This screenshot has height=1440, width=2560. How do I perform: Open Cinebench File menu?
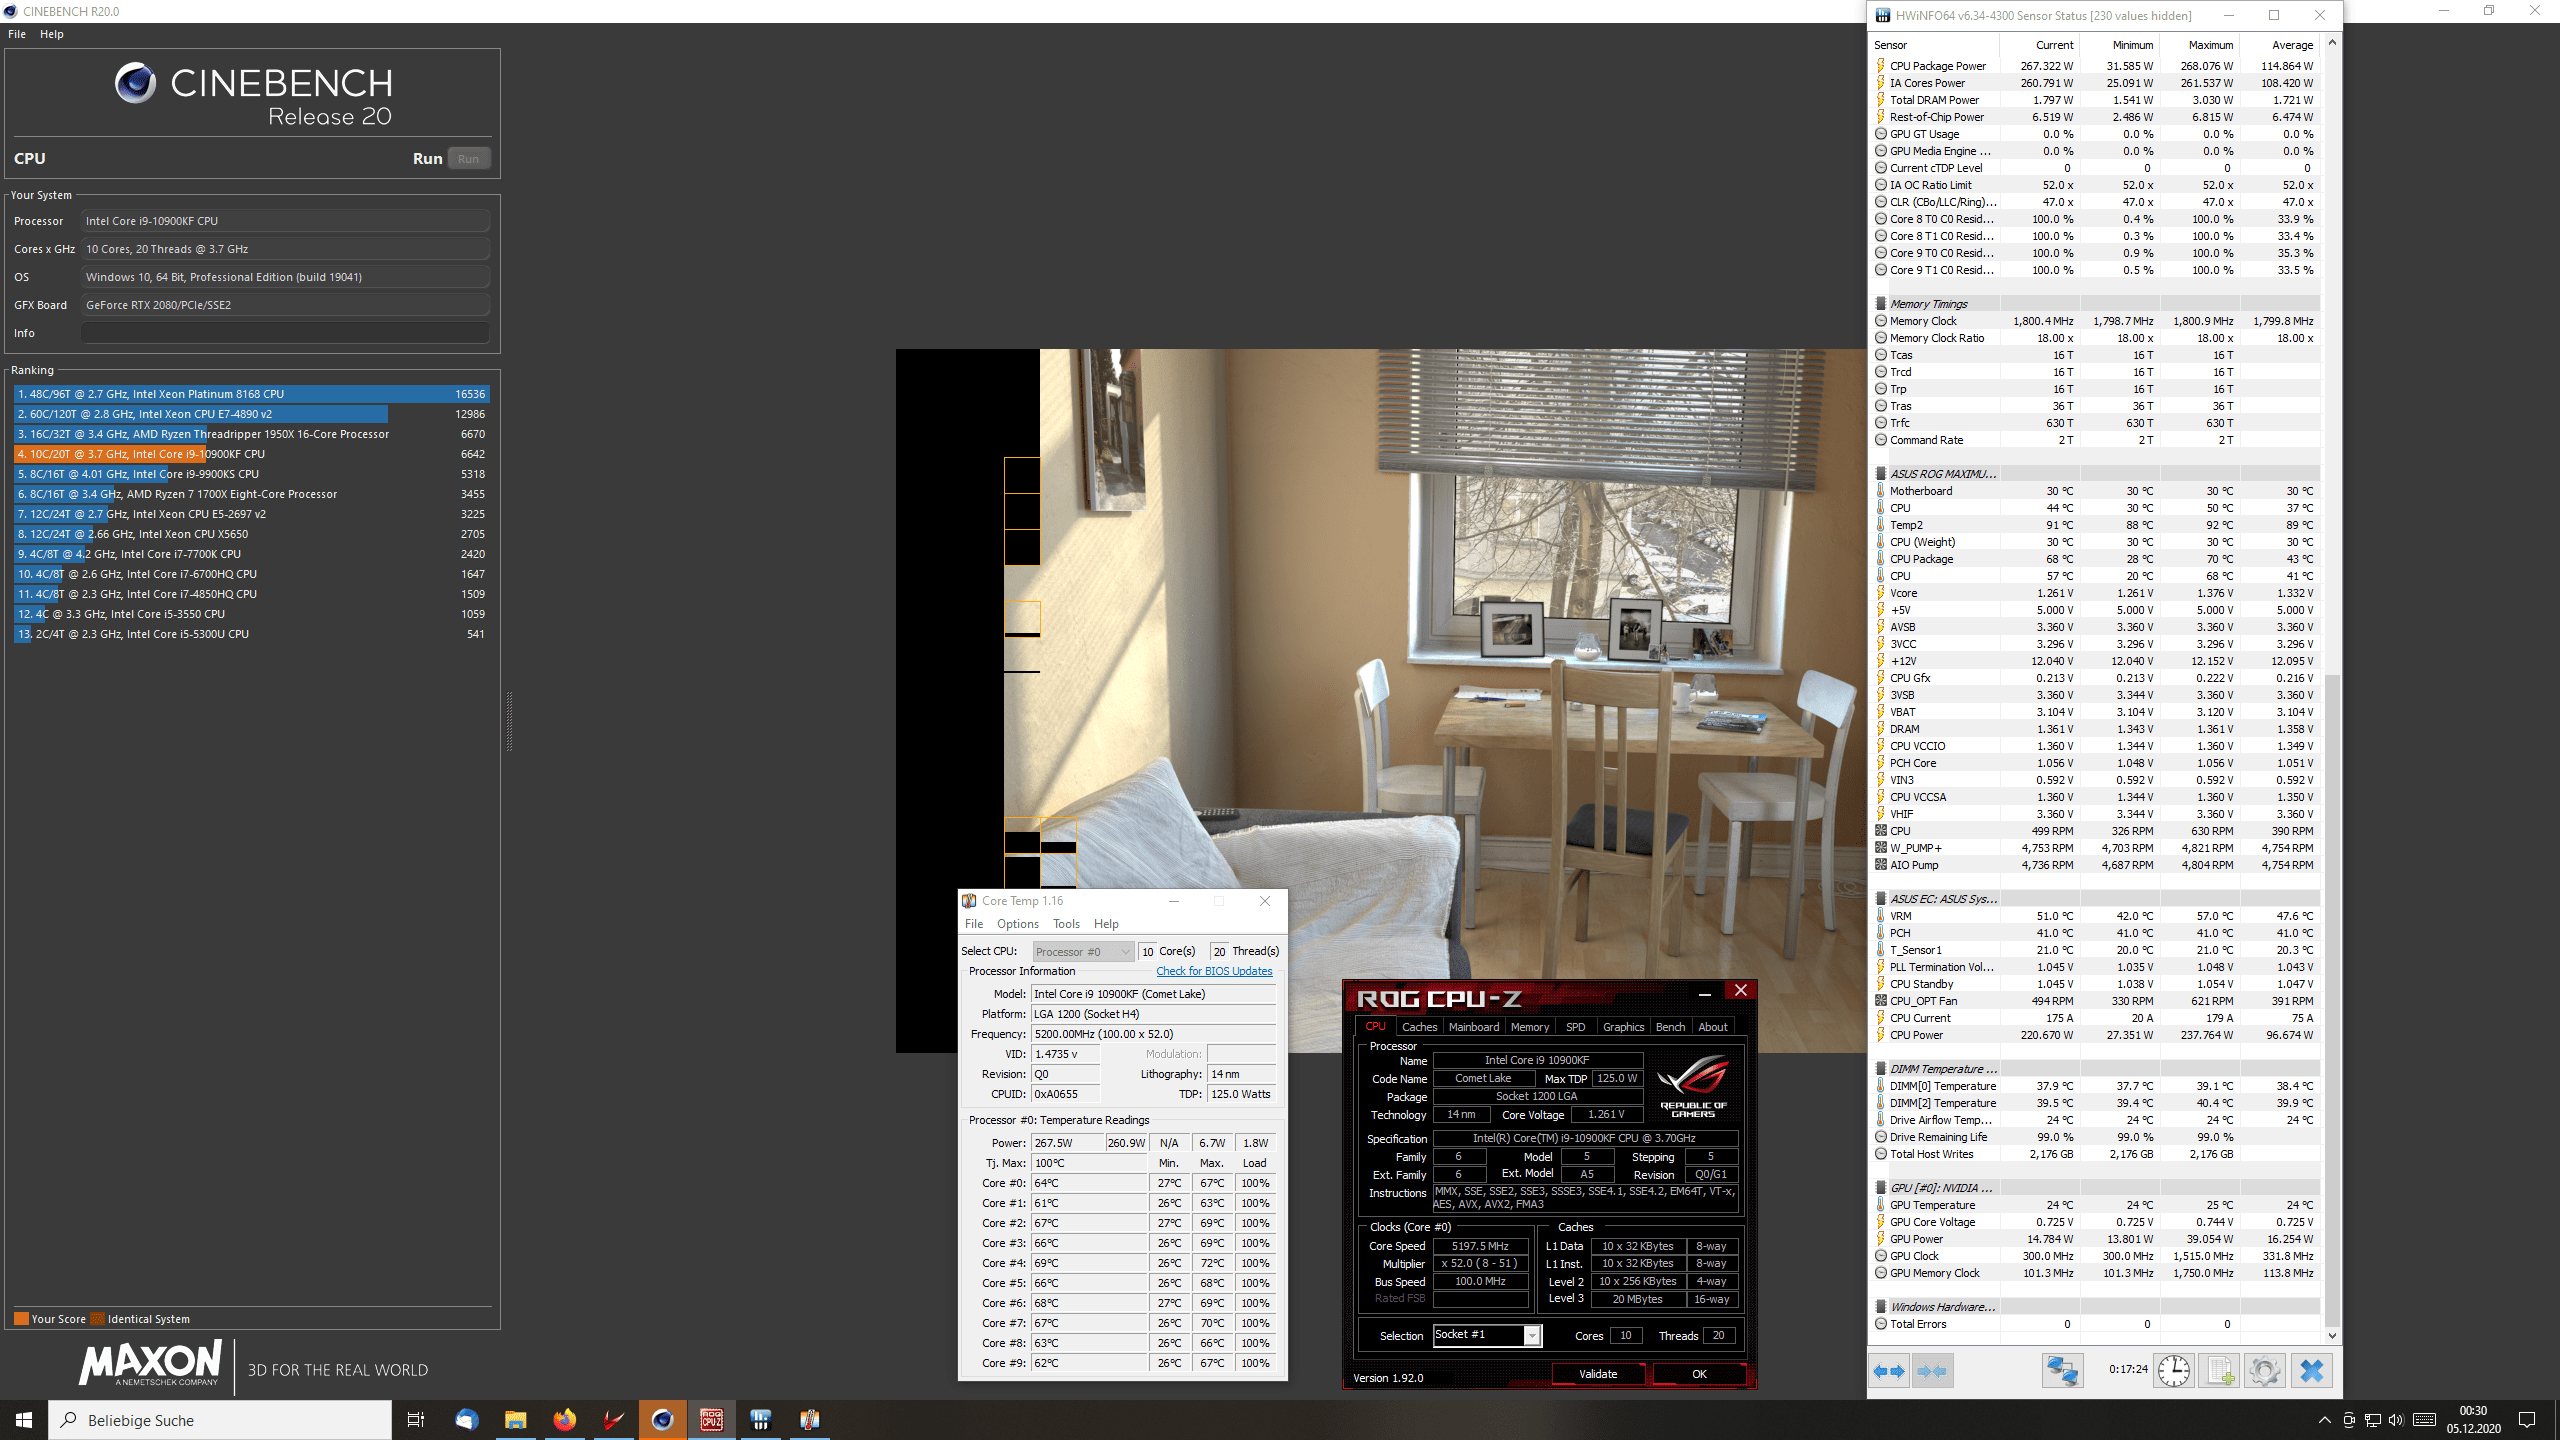17,34
